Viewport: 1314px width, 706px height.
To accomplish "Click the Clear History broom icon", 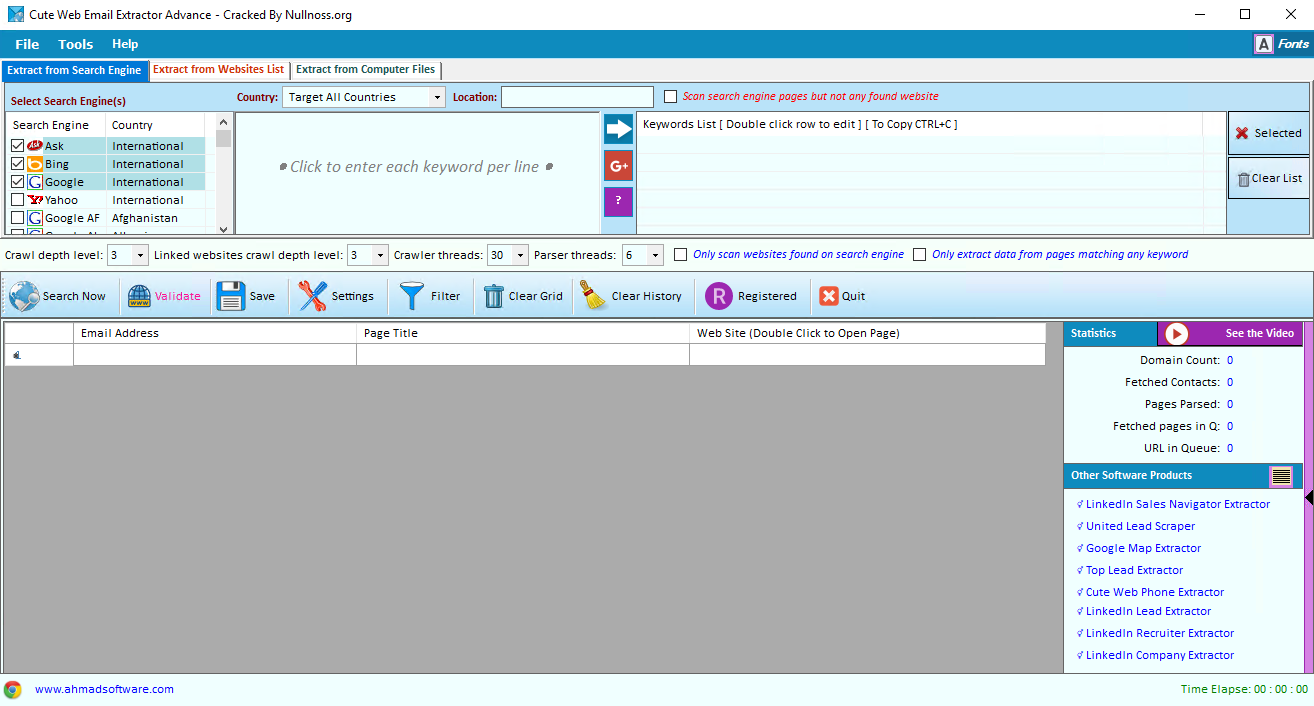I will (594, 296).
